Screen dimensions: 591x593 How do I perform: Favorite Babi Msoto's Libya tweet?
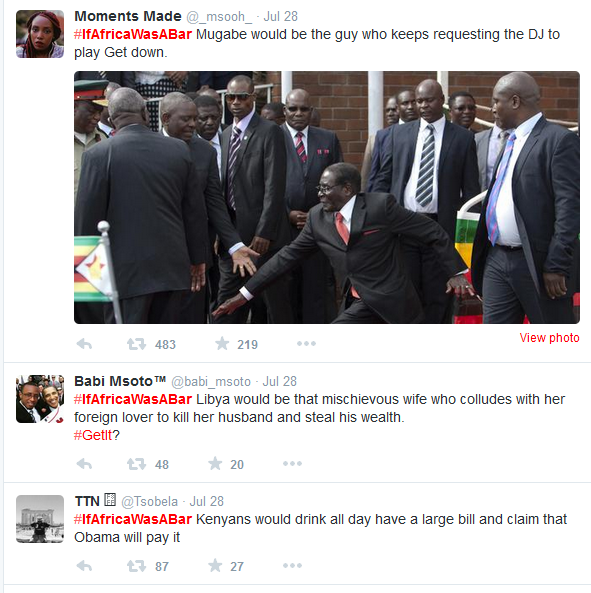coord(215,463)
